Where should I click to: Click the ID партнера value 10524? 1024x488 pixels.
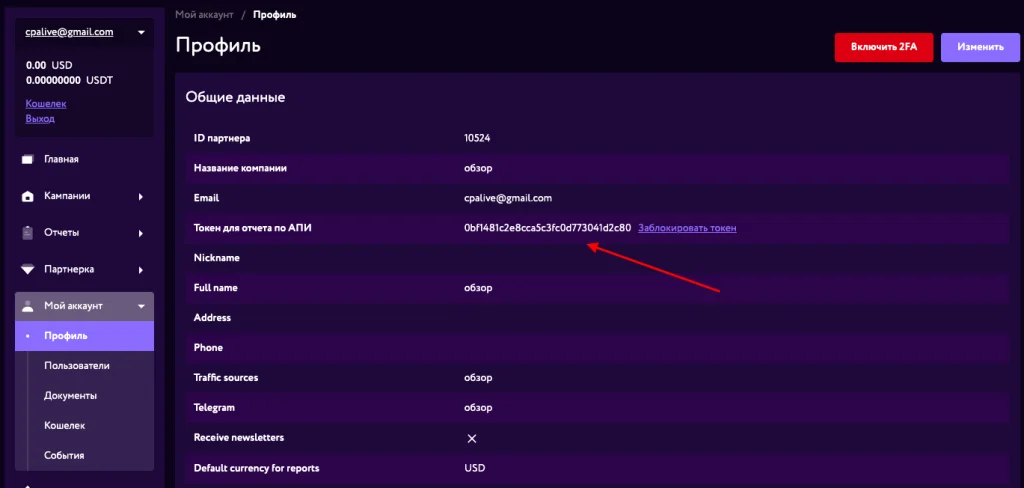pyautogui.click(x=477, y=138)
